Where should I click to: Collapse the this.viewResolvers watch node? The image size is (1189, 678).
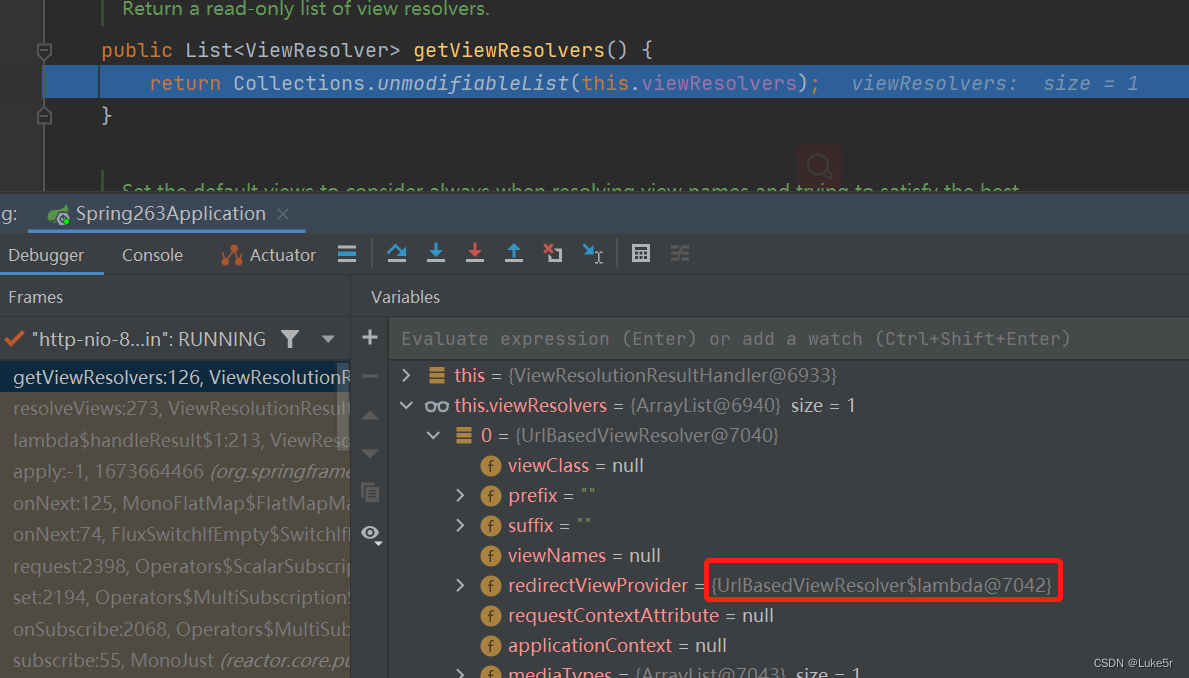[x=406, y=405]
